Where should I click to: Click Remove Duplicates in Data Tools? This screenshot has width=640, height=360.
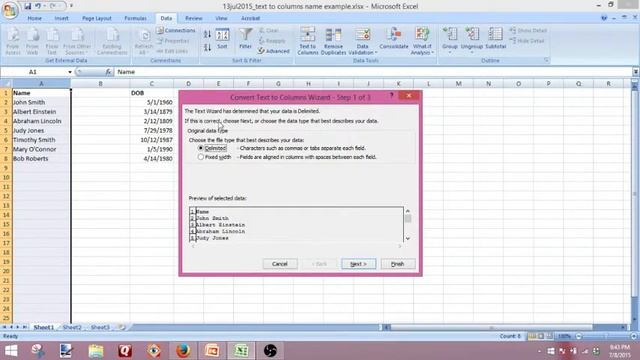pos(333,41)
